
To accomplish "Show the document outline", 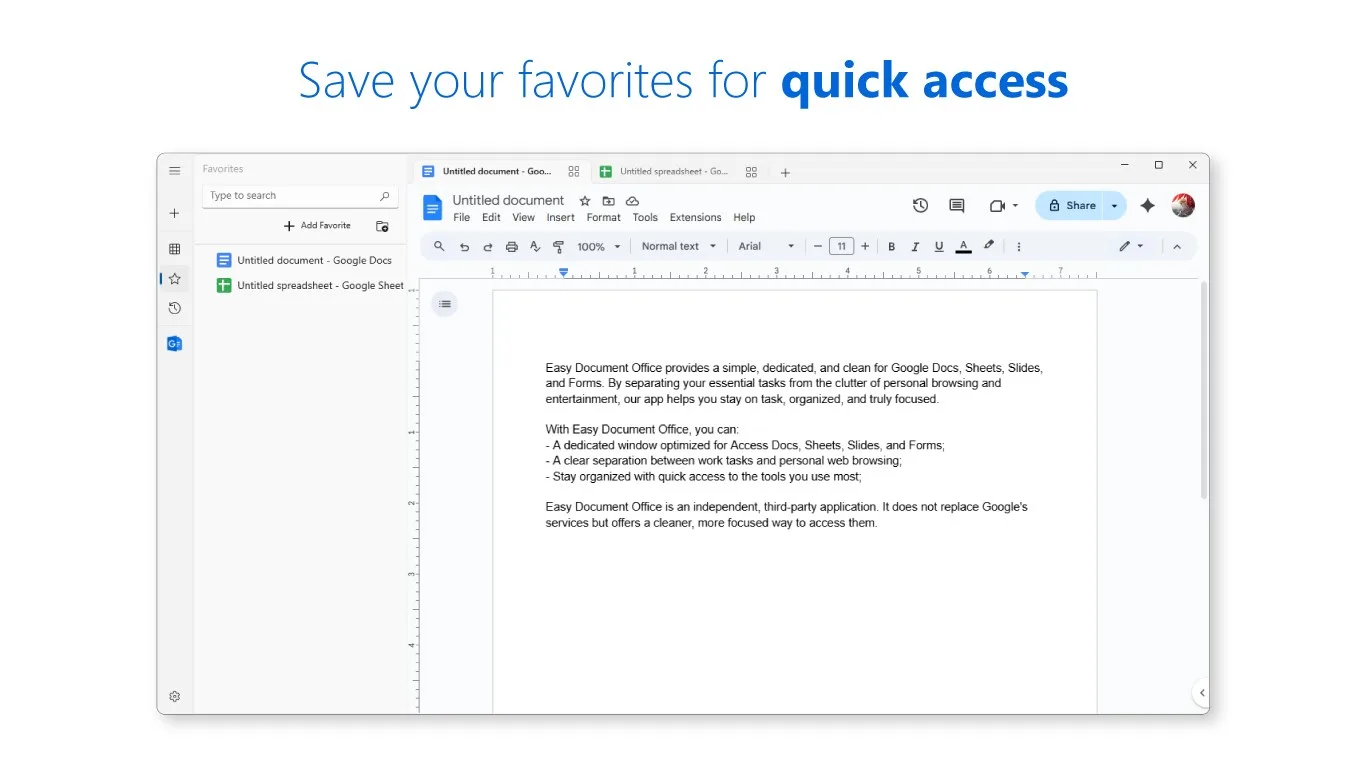I will [x=445, y=304].
